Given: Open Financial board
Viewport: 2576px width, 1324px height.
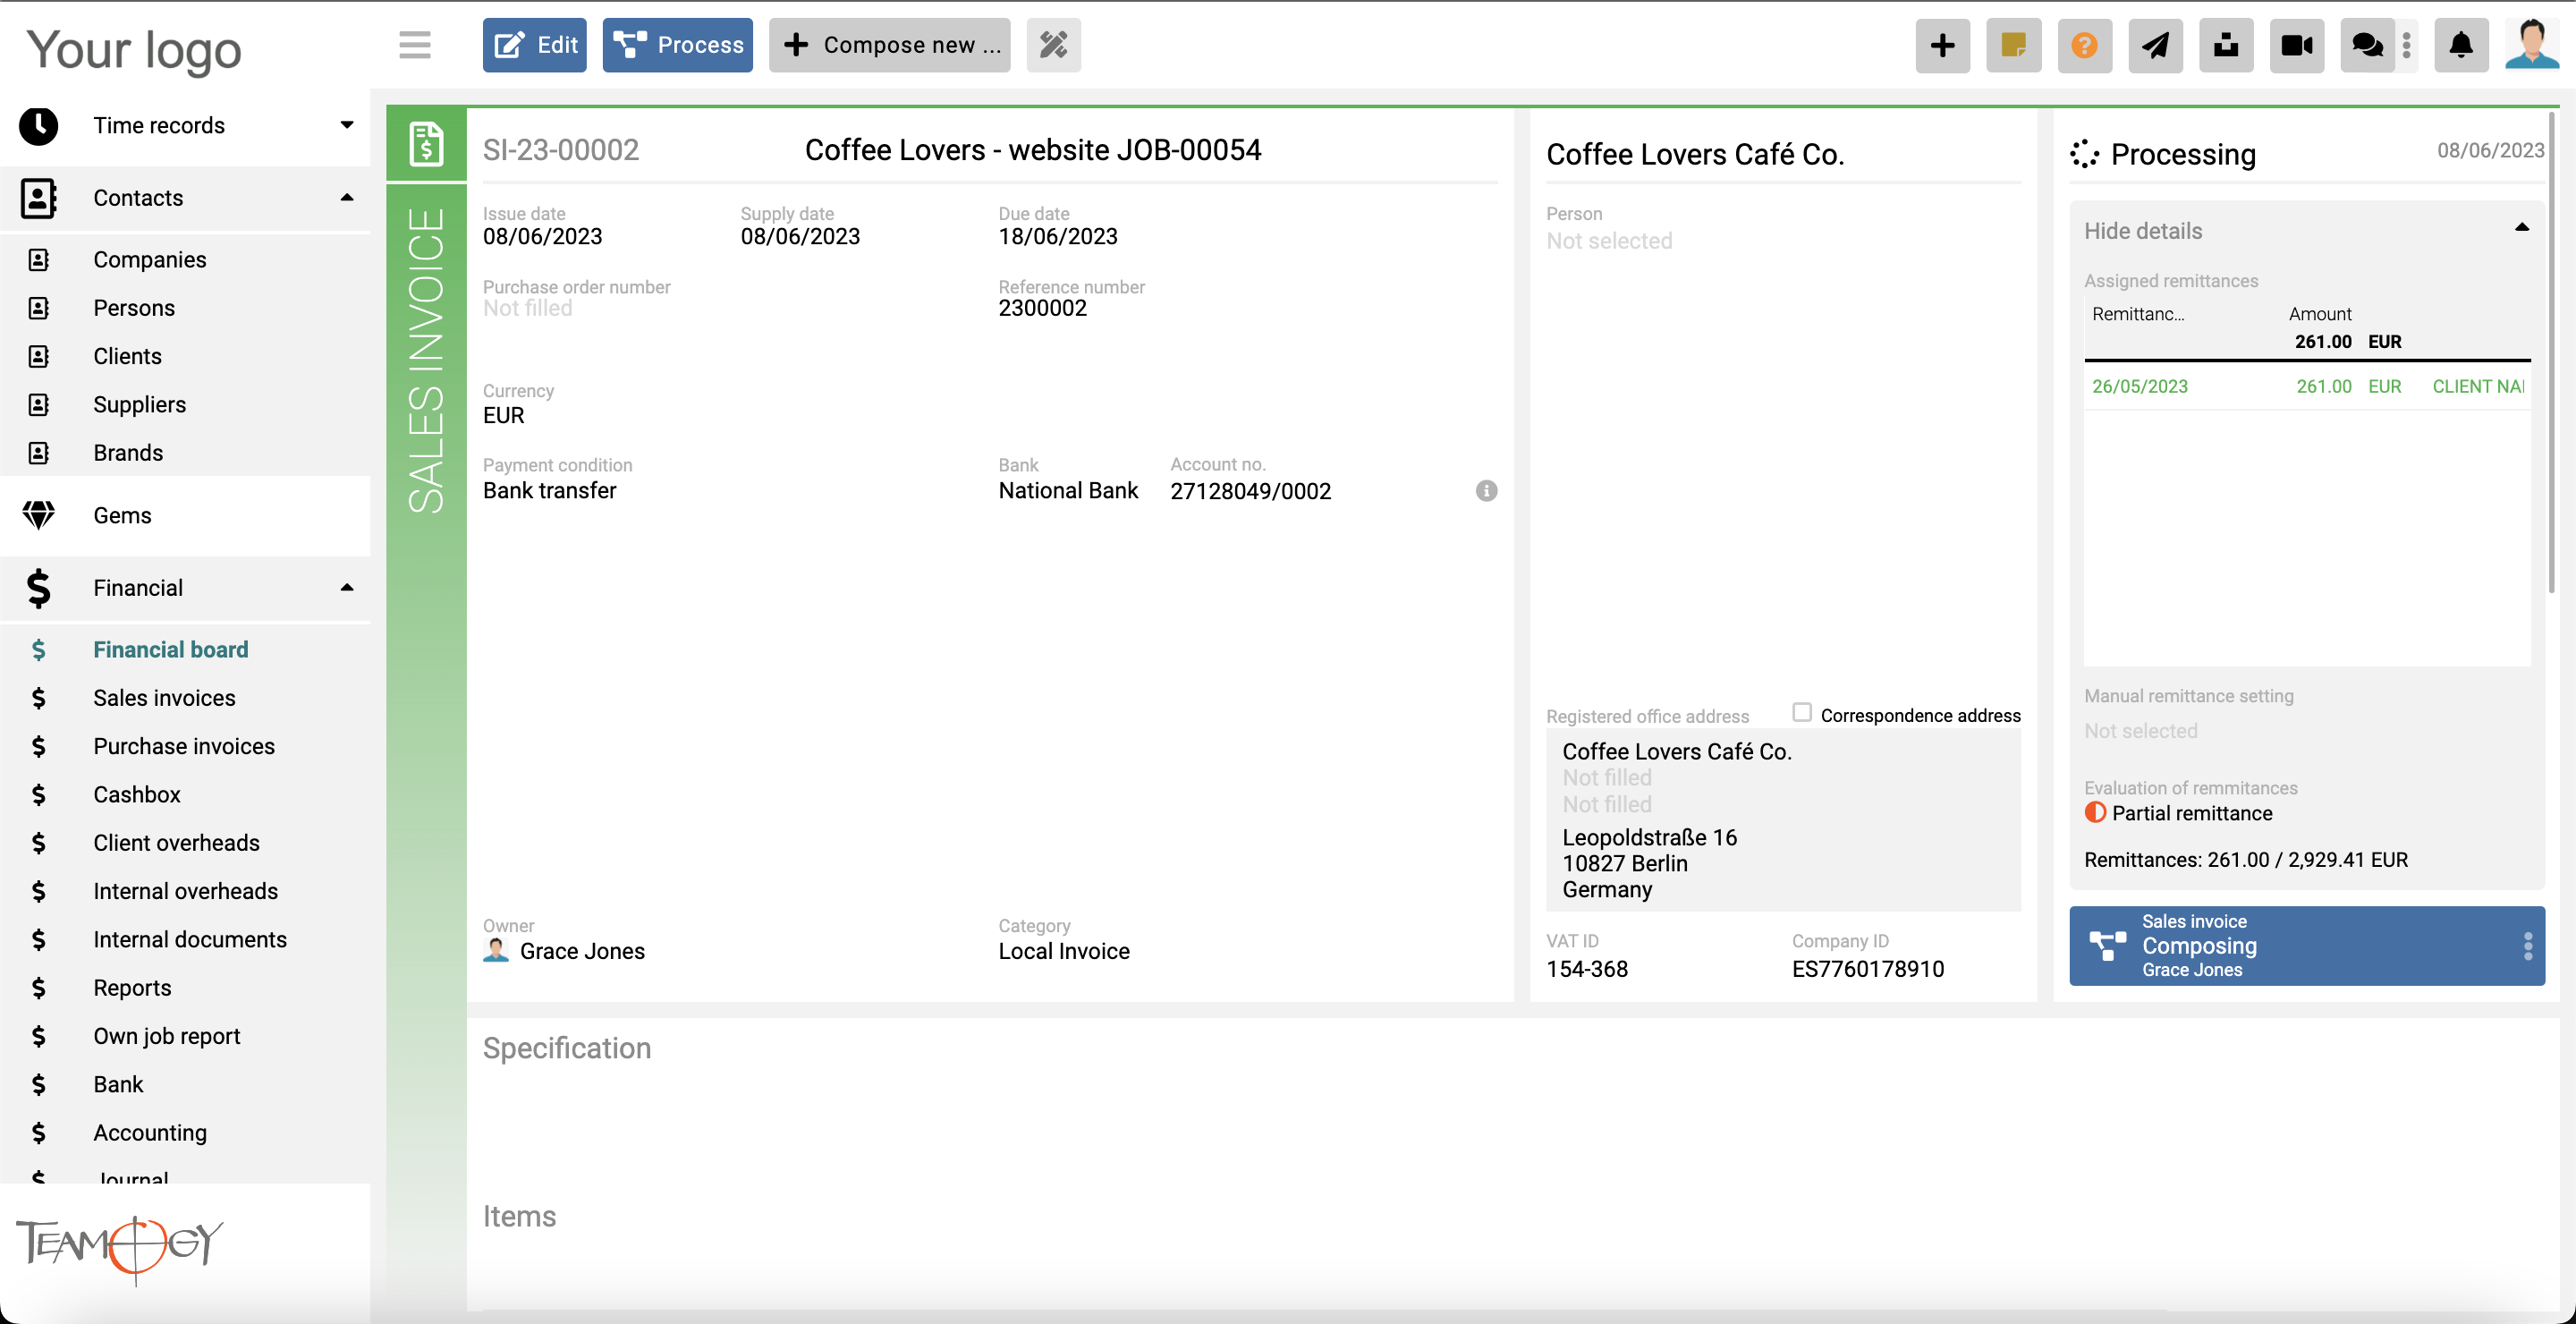Looking at the screenshot, I should (171, 650).
